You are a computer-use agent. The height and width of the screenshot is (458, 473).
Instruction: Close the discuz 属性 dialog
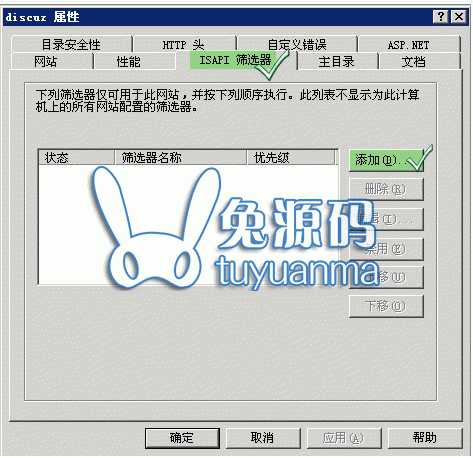pyautogui.click(x=458, y=16)
